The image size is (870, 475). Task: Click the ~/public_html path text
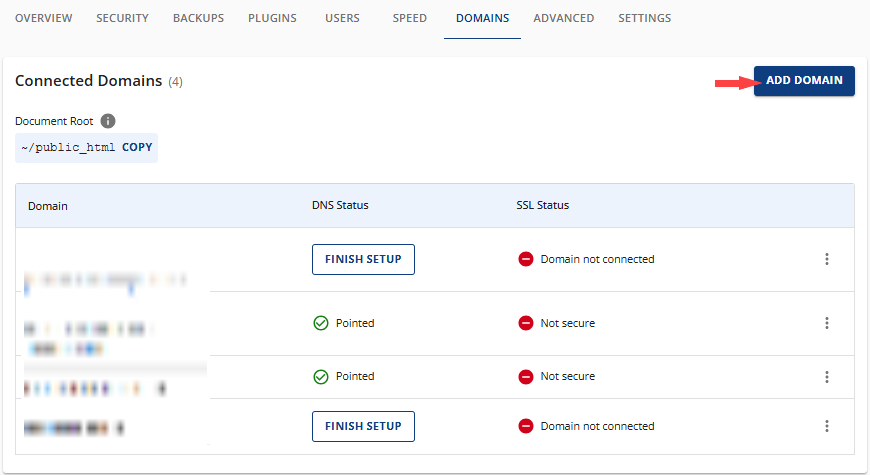click(x=68, y=147)
